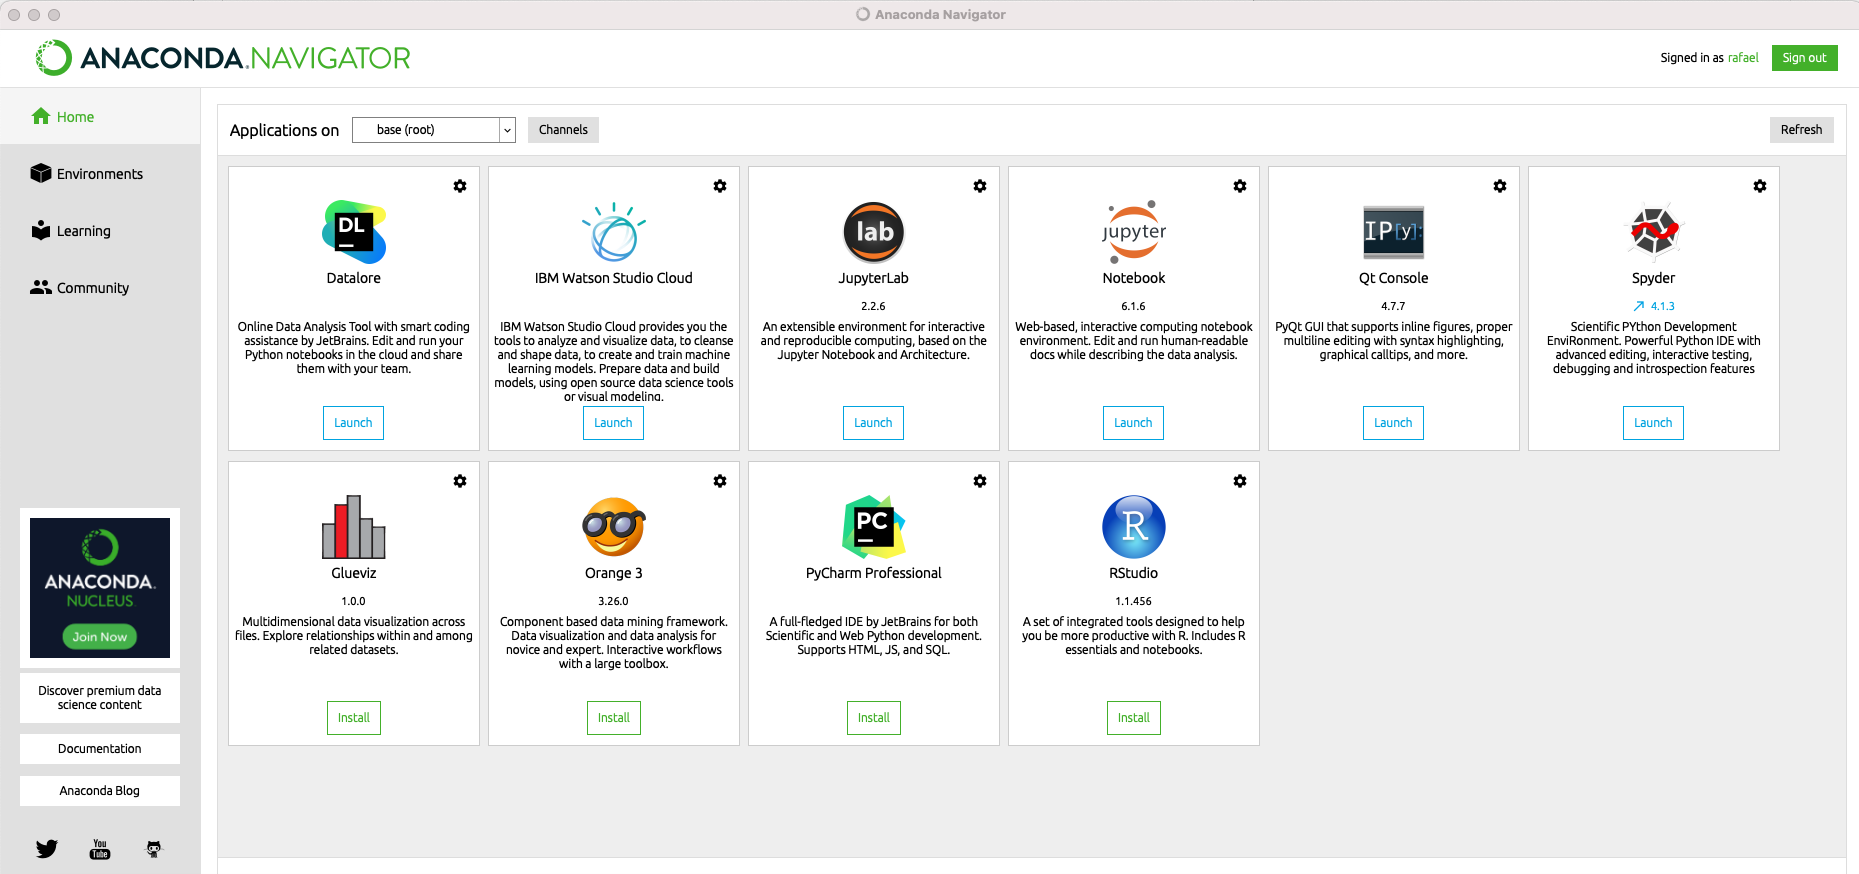Screen dimensions: 1859x874
Task: Launch Jupyter Notebook
Action: point(1133,423)
